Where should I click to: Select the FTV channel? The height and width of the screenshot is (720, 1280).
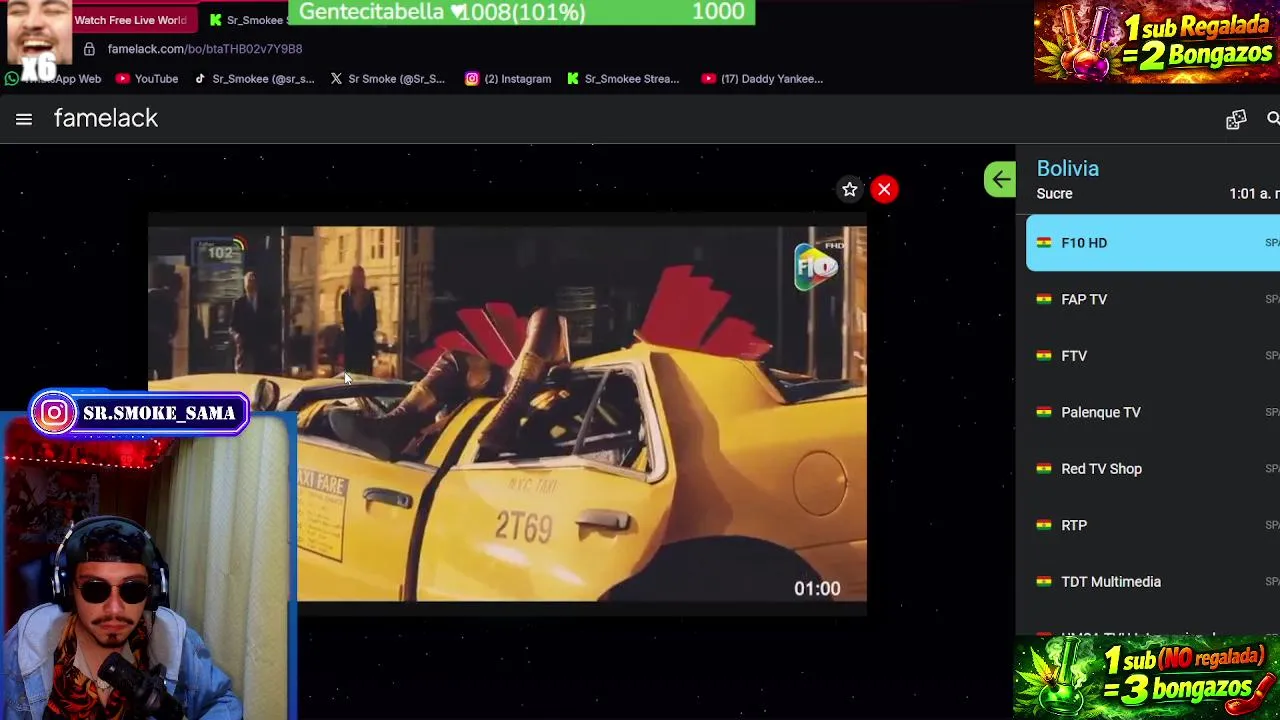pyautogui.click(x=1153, y=356)
